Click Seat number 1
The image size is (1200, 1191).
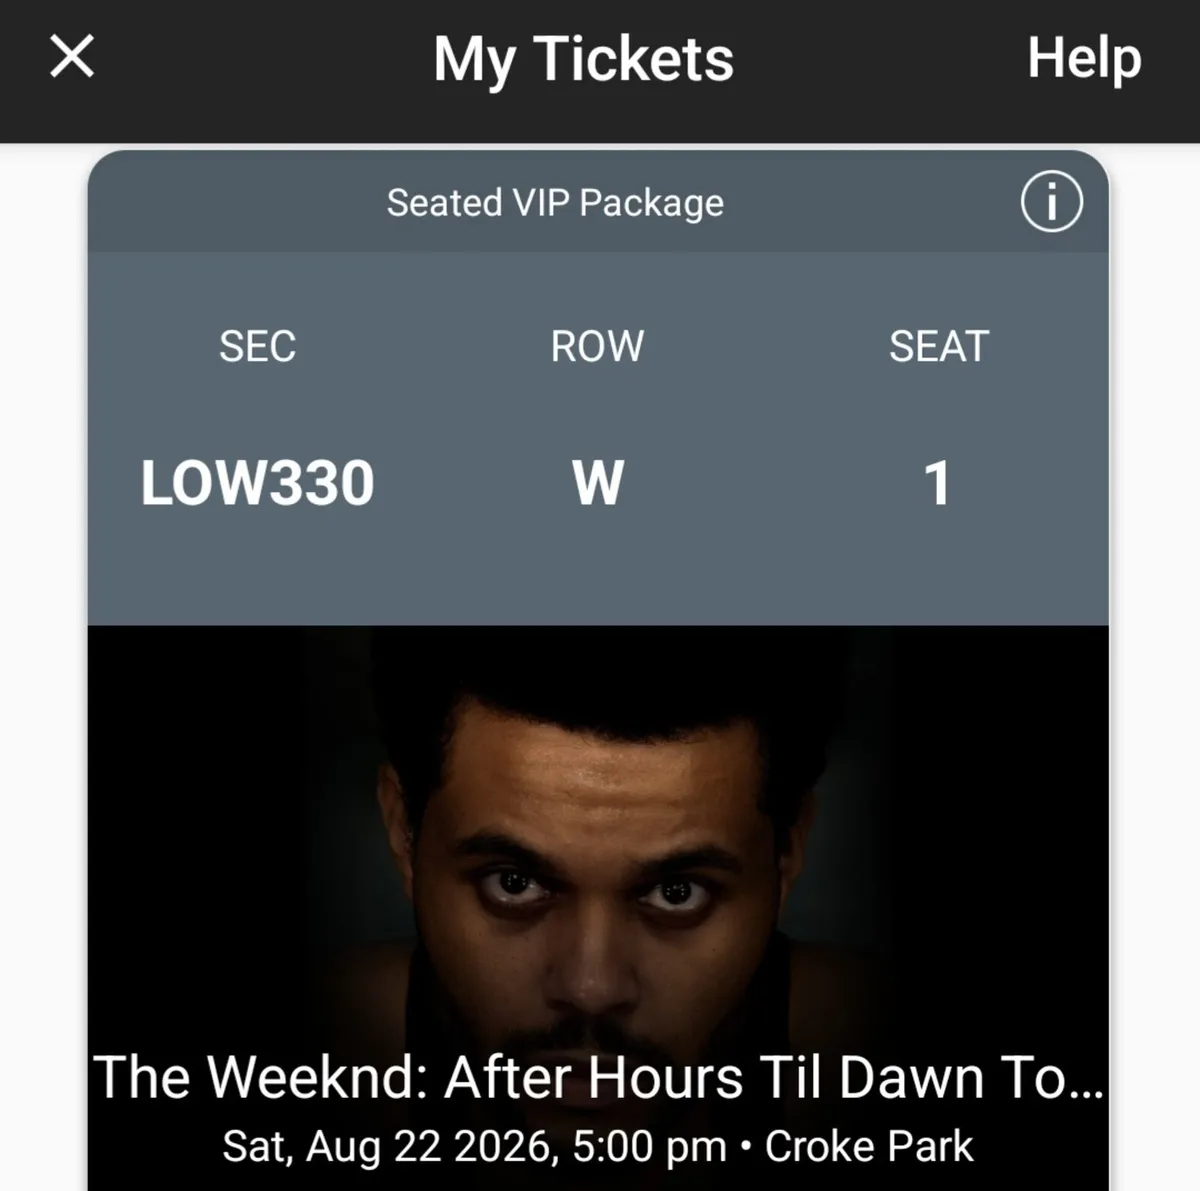point(938,483)
